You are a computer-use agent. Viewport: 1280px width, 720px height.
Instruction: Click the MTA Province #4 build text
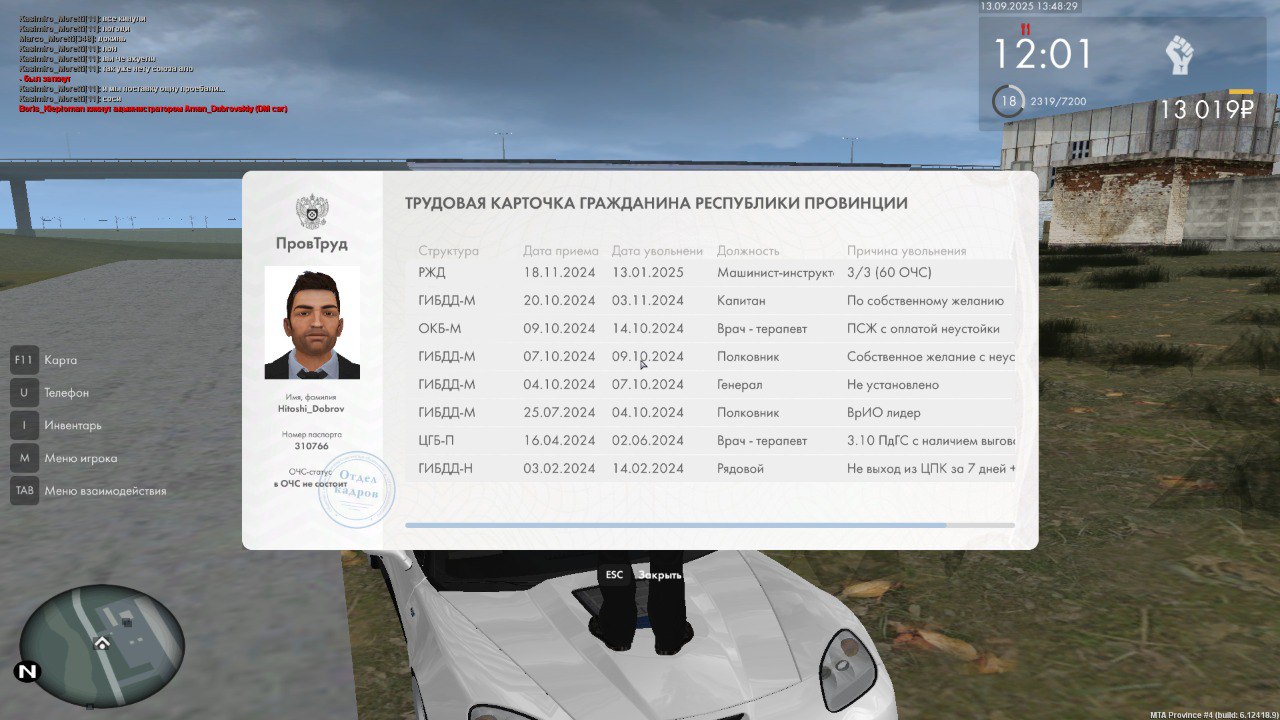click(x=1213, y=714)
